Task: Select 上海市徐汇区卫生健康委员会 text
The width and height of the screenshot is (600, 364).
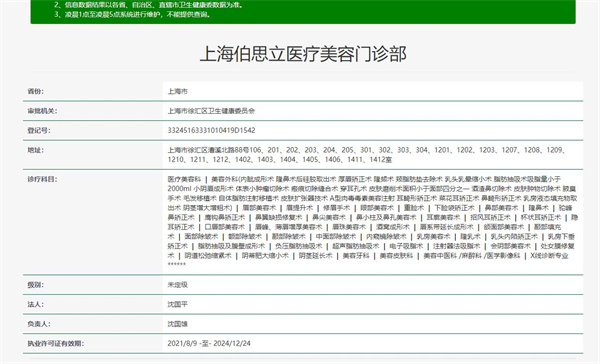Action: (x=211, y=111)
